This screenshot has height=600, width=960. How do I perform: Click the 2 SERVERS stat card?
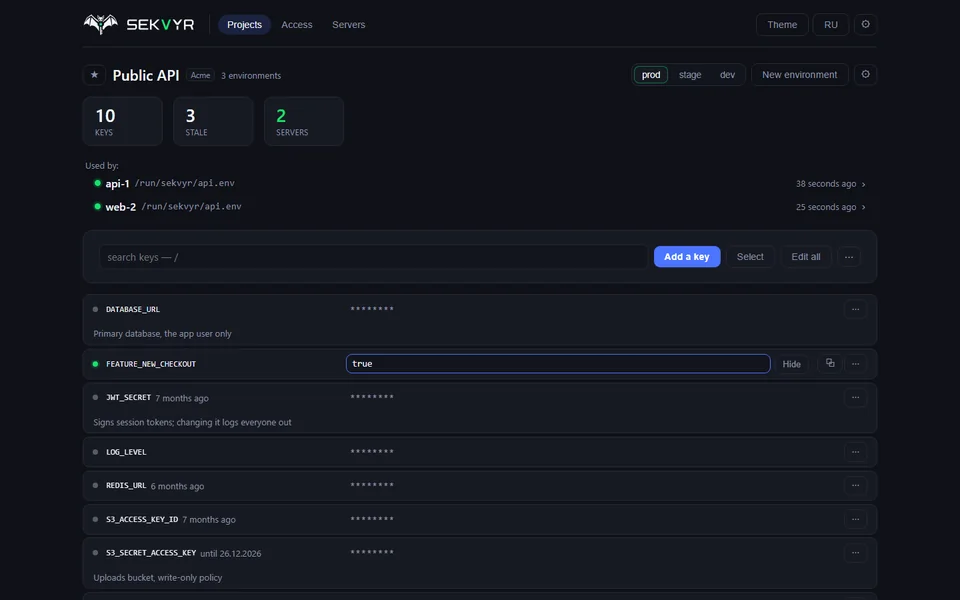304,121
